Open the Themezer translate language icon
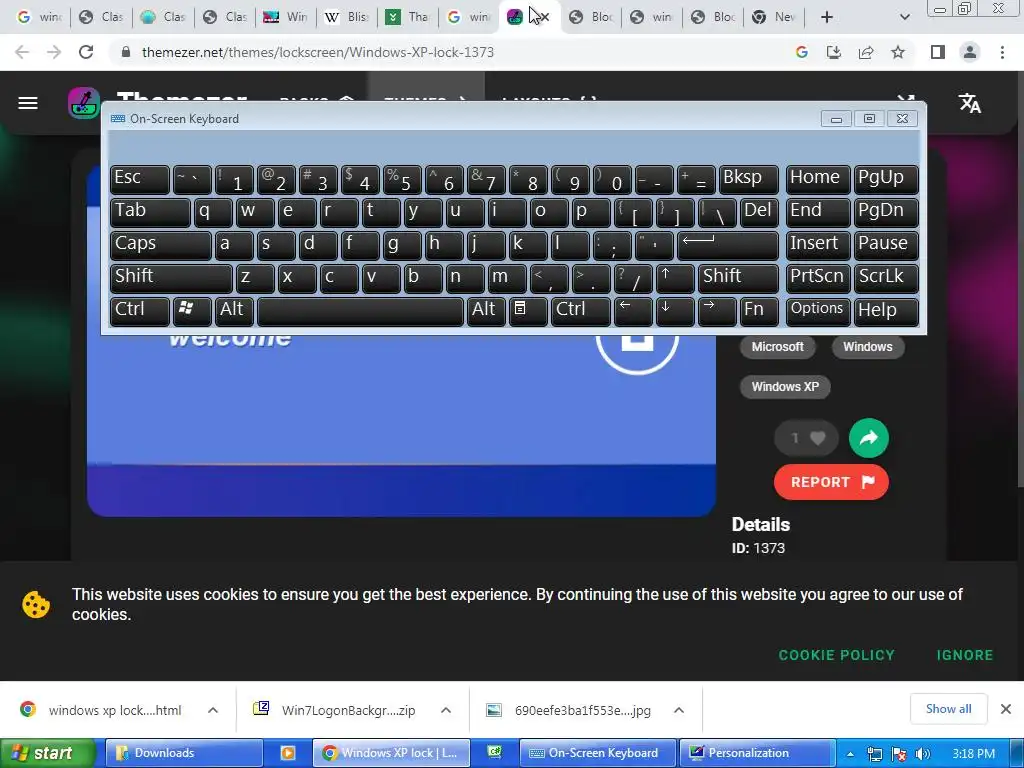This screenshot has width=1024, height=768. click(x=970, y=103)
